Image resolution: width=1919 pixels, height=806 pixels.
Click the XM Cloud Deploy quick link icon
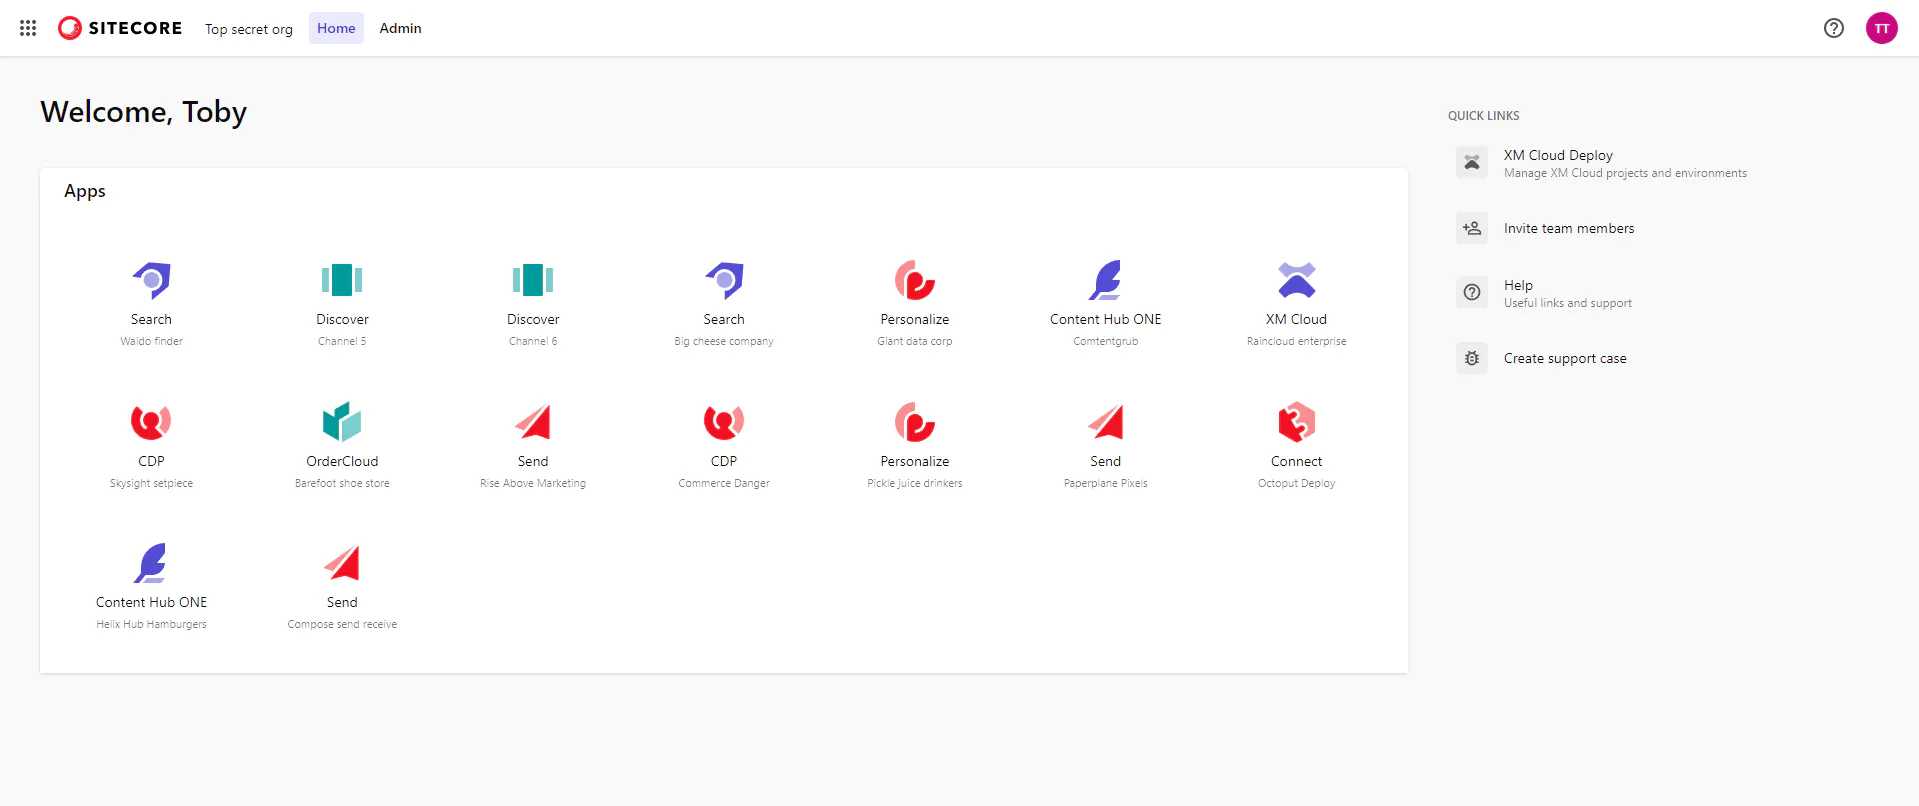[x=1472, y=162]
